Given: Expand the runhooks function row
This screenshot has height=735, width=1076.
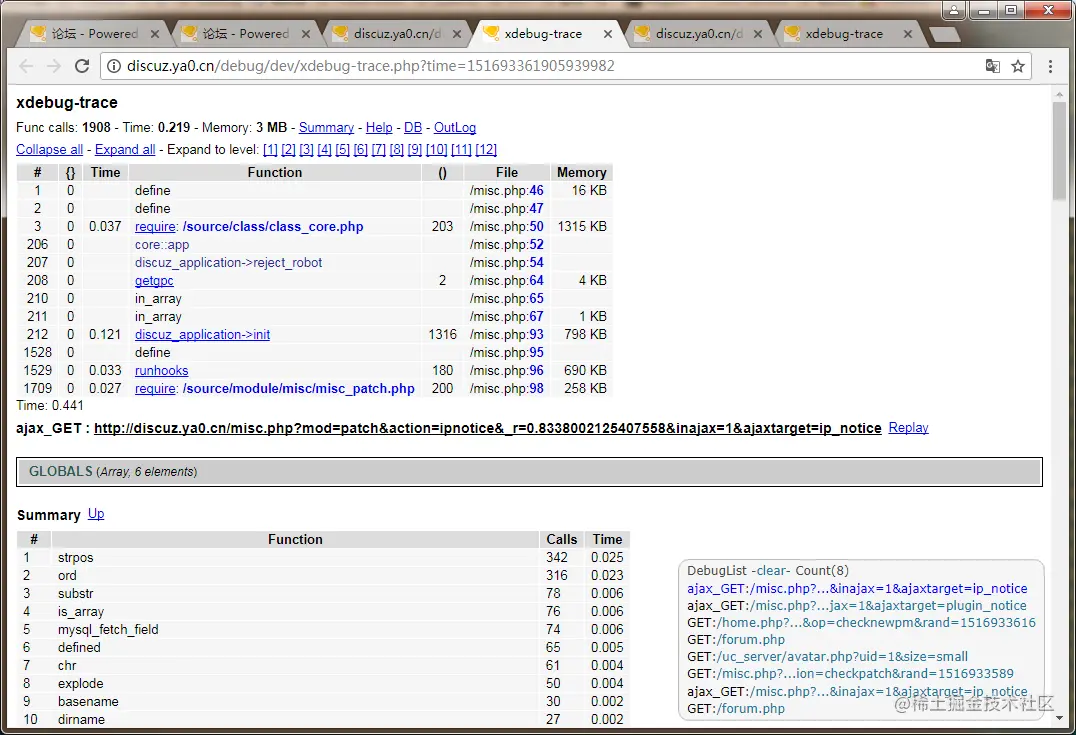Looking at the screenshot, I should click(161, 371).
